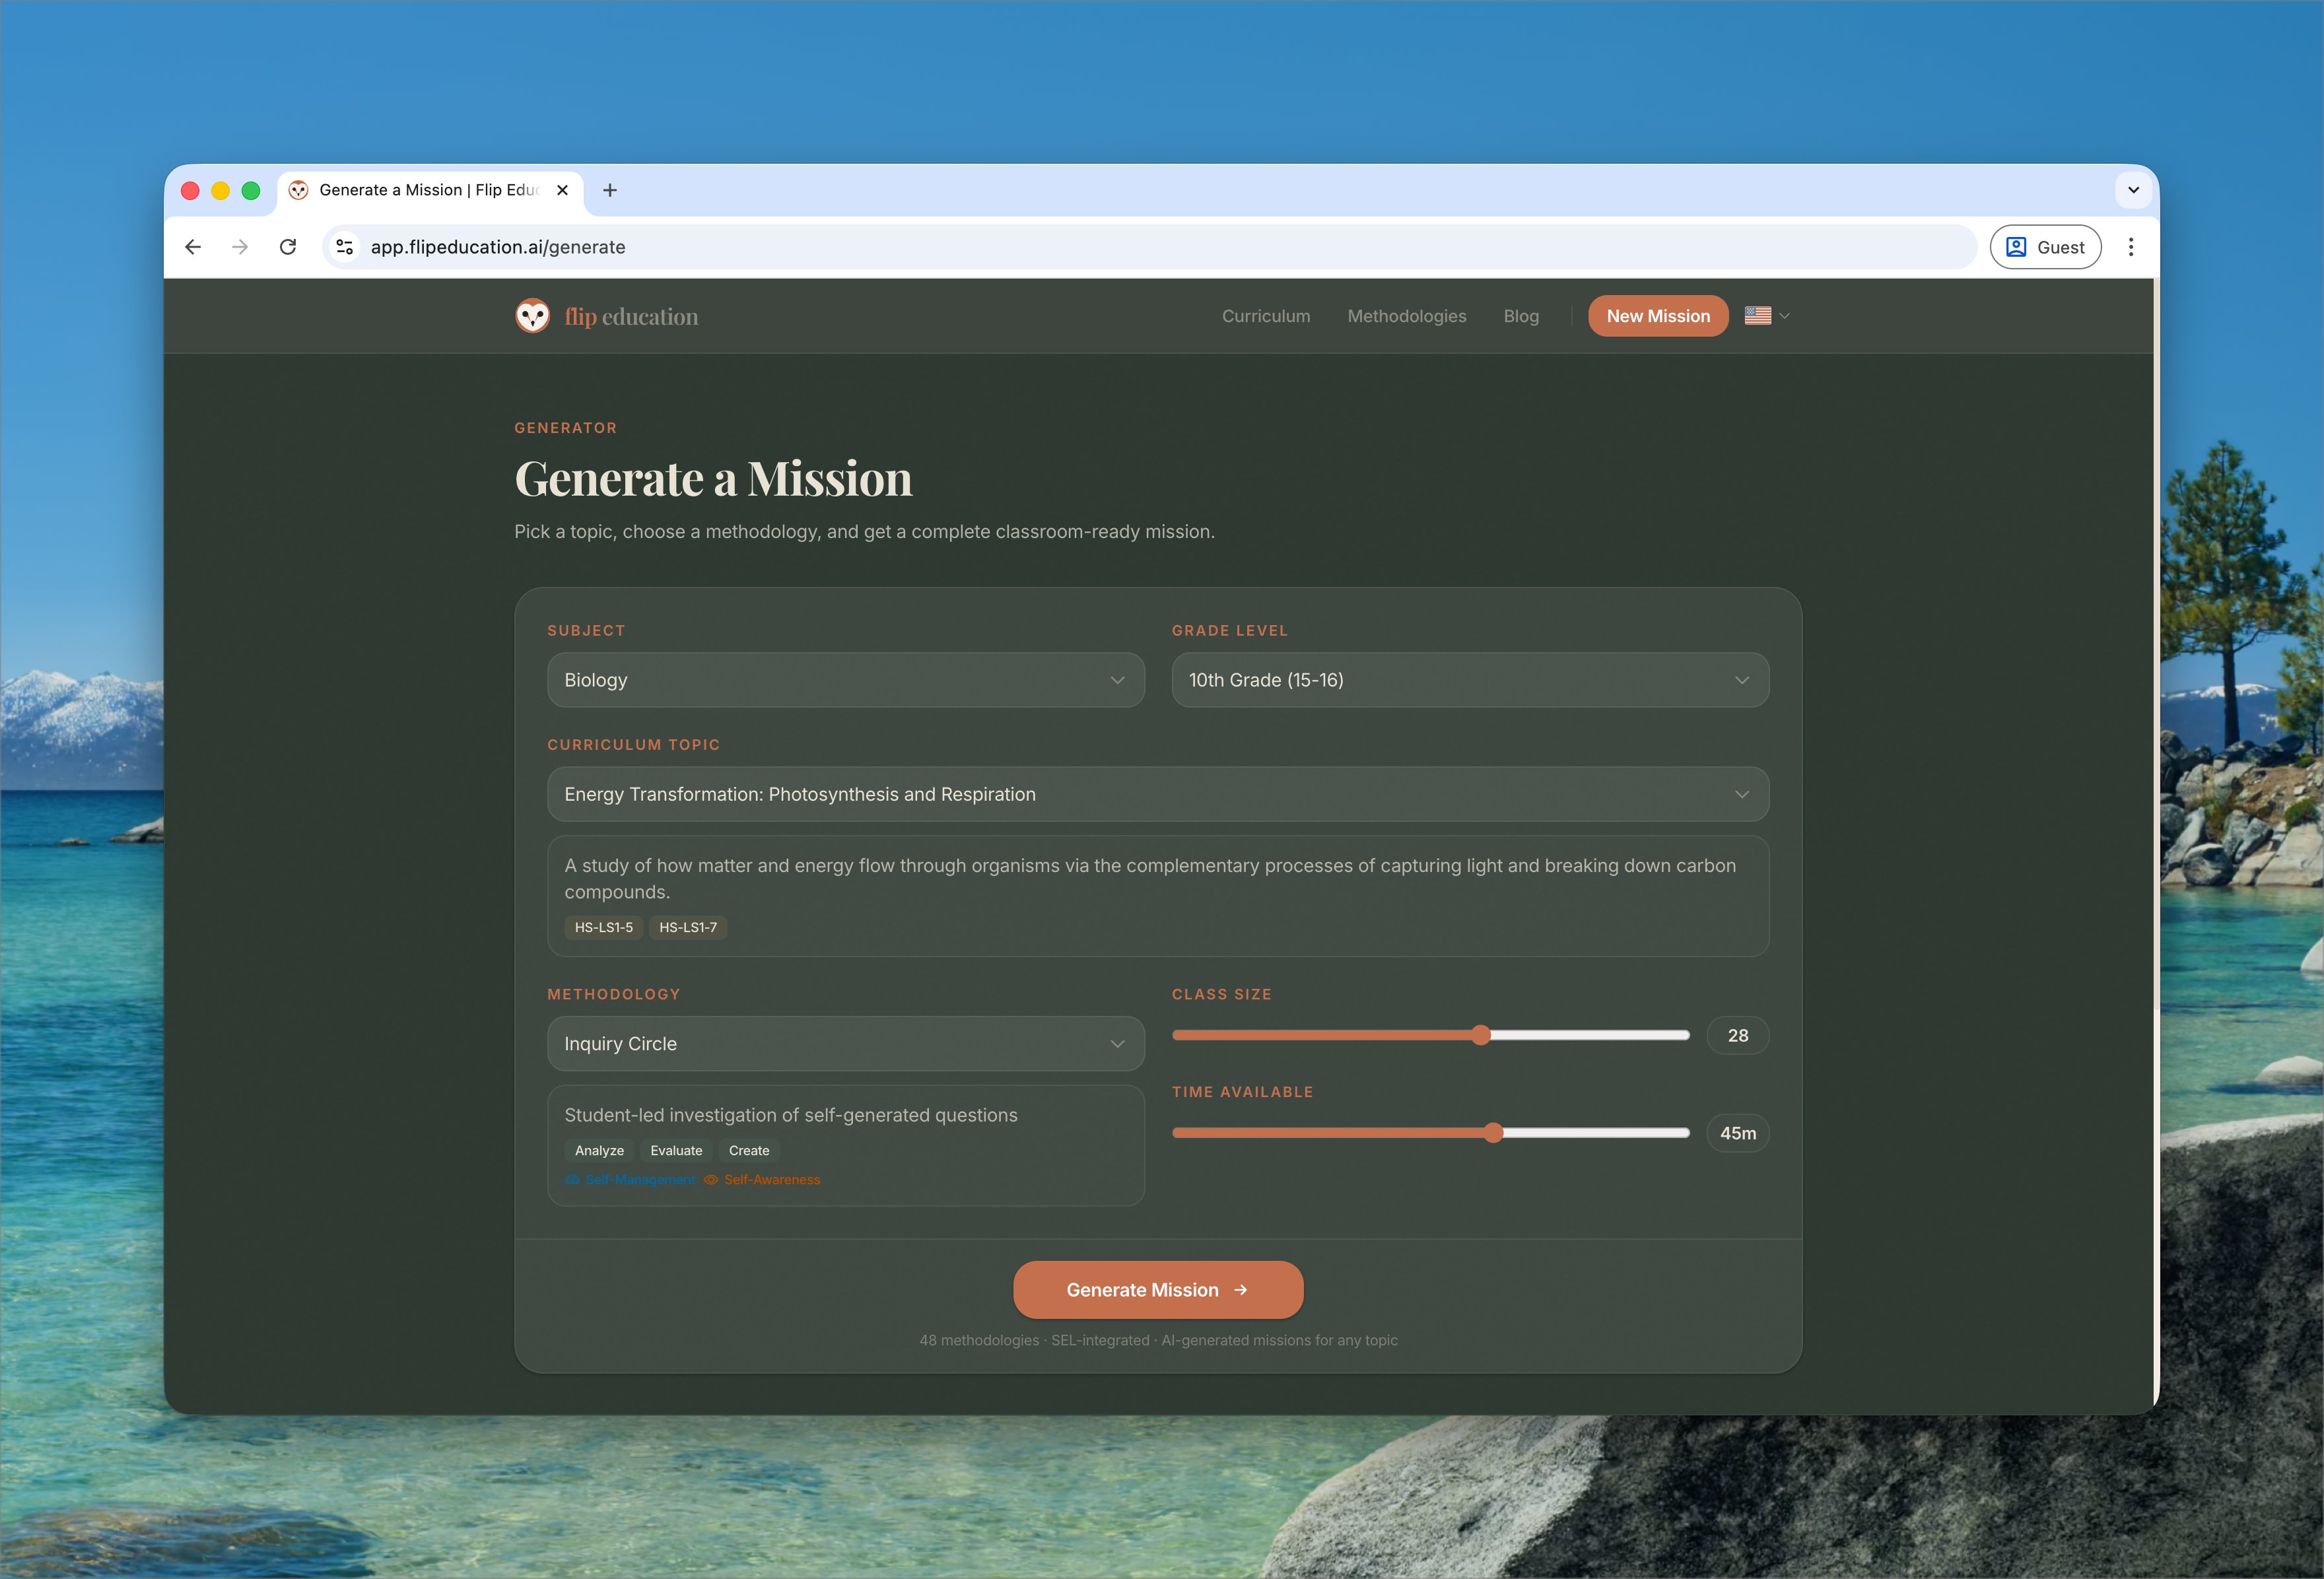Click the Analyze skill tag

pyautogui.click(x=599, y=1150)
